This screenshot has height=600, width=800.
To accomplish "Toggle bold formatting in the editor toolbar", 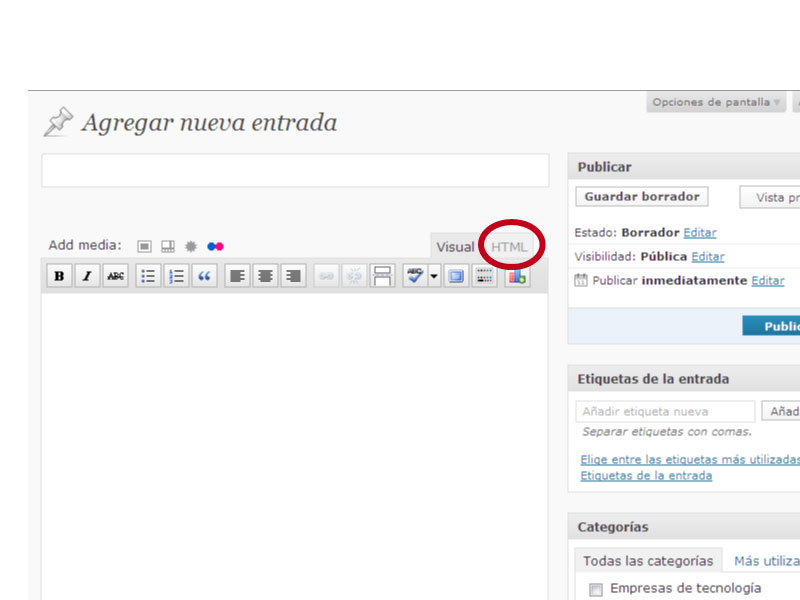I will [59, 276].
